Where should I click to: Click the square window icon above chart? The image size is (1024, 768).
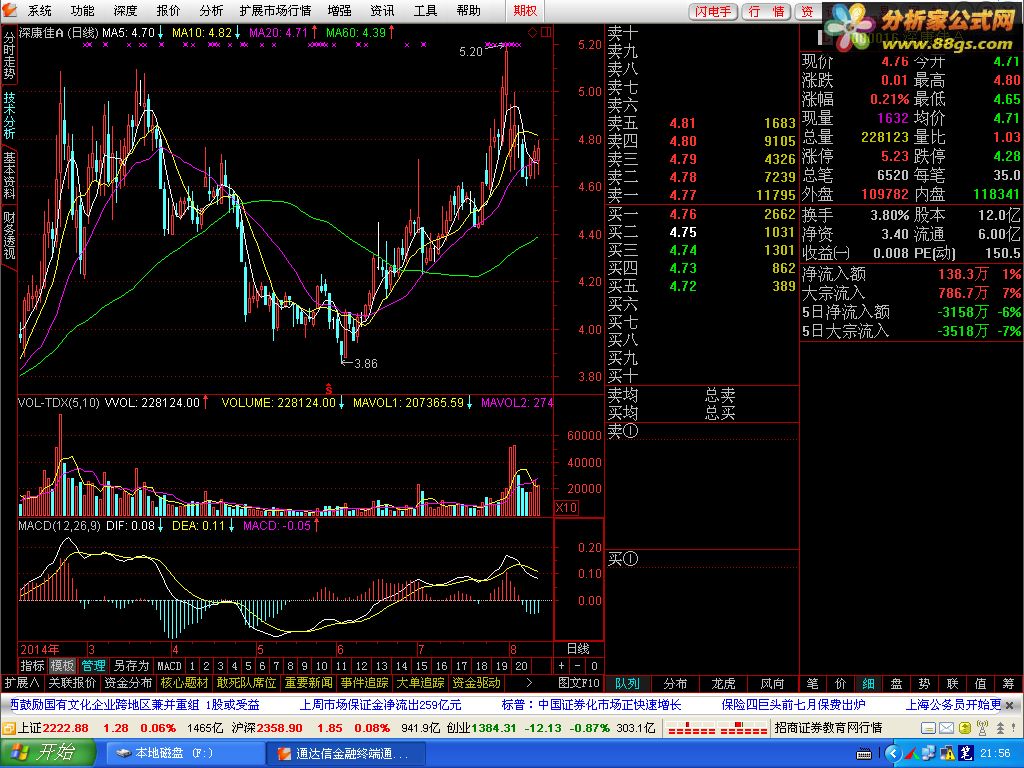[x=546, y=32]
